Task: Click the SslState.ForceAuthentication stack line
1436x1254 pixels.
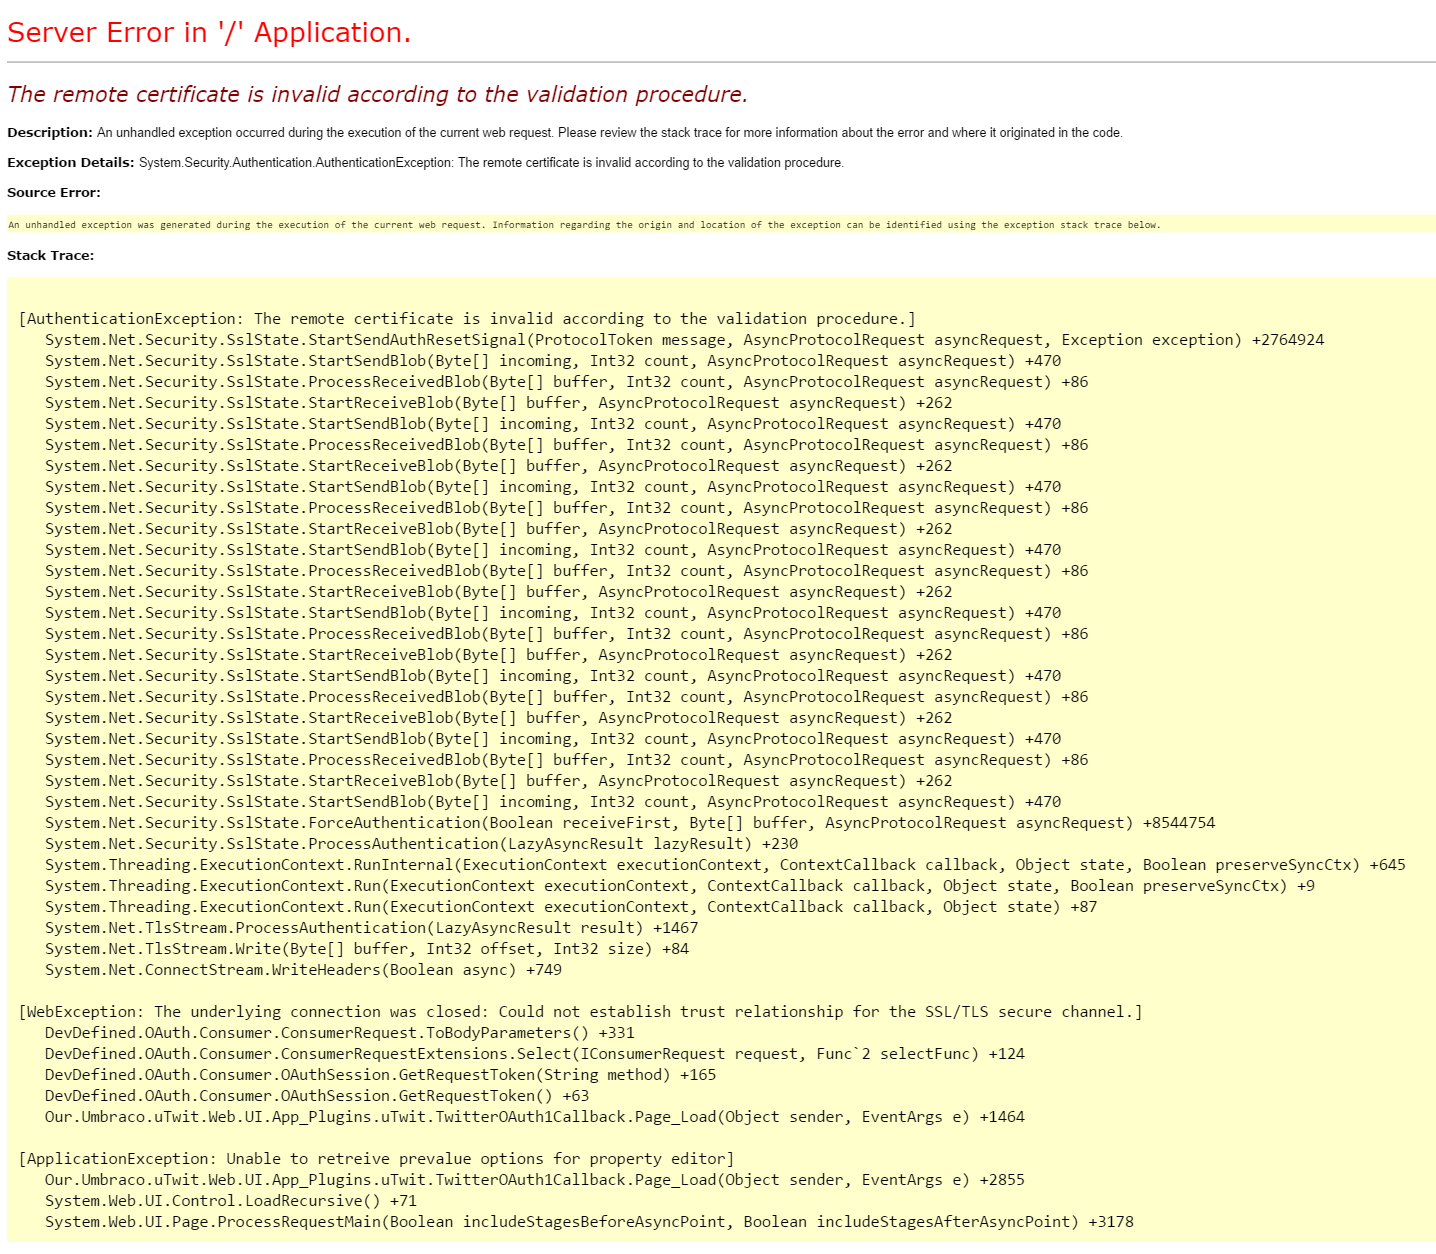Action: pyautogui.click(x=630, y=823)
